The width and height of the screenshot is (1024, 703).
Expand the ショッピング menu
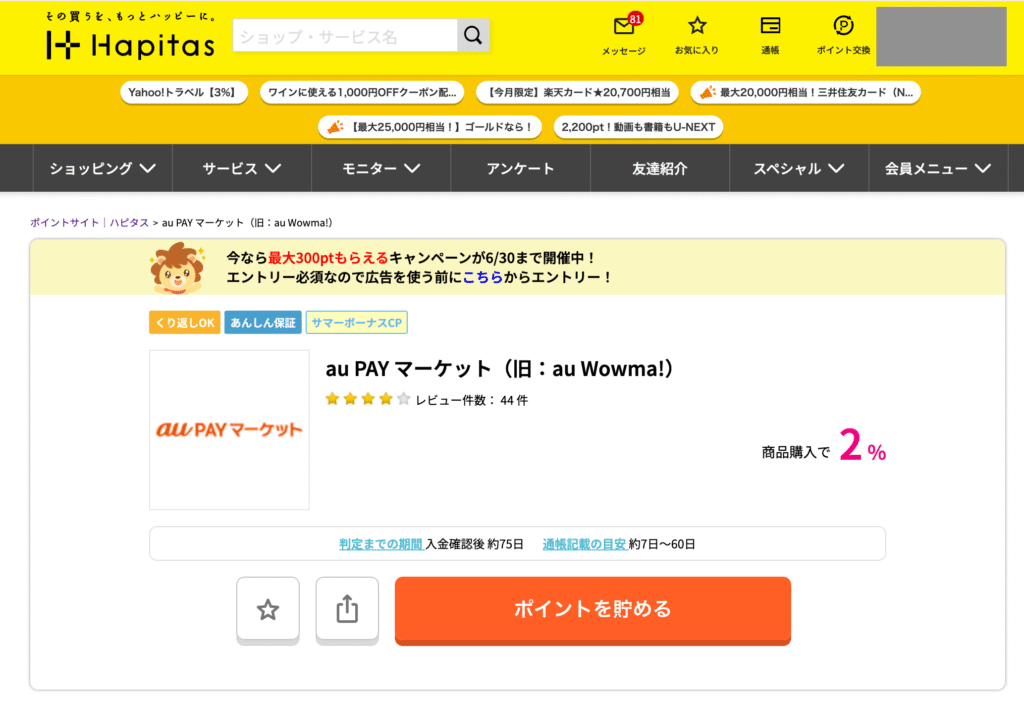(x=103, y=169)
